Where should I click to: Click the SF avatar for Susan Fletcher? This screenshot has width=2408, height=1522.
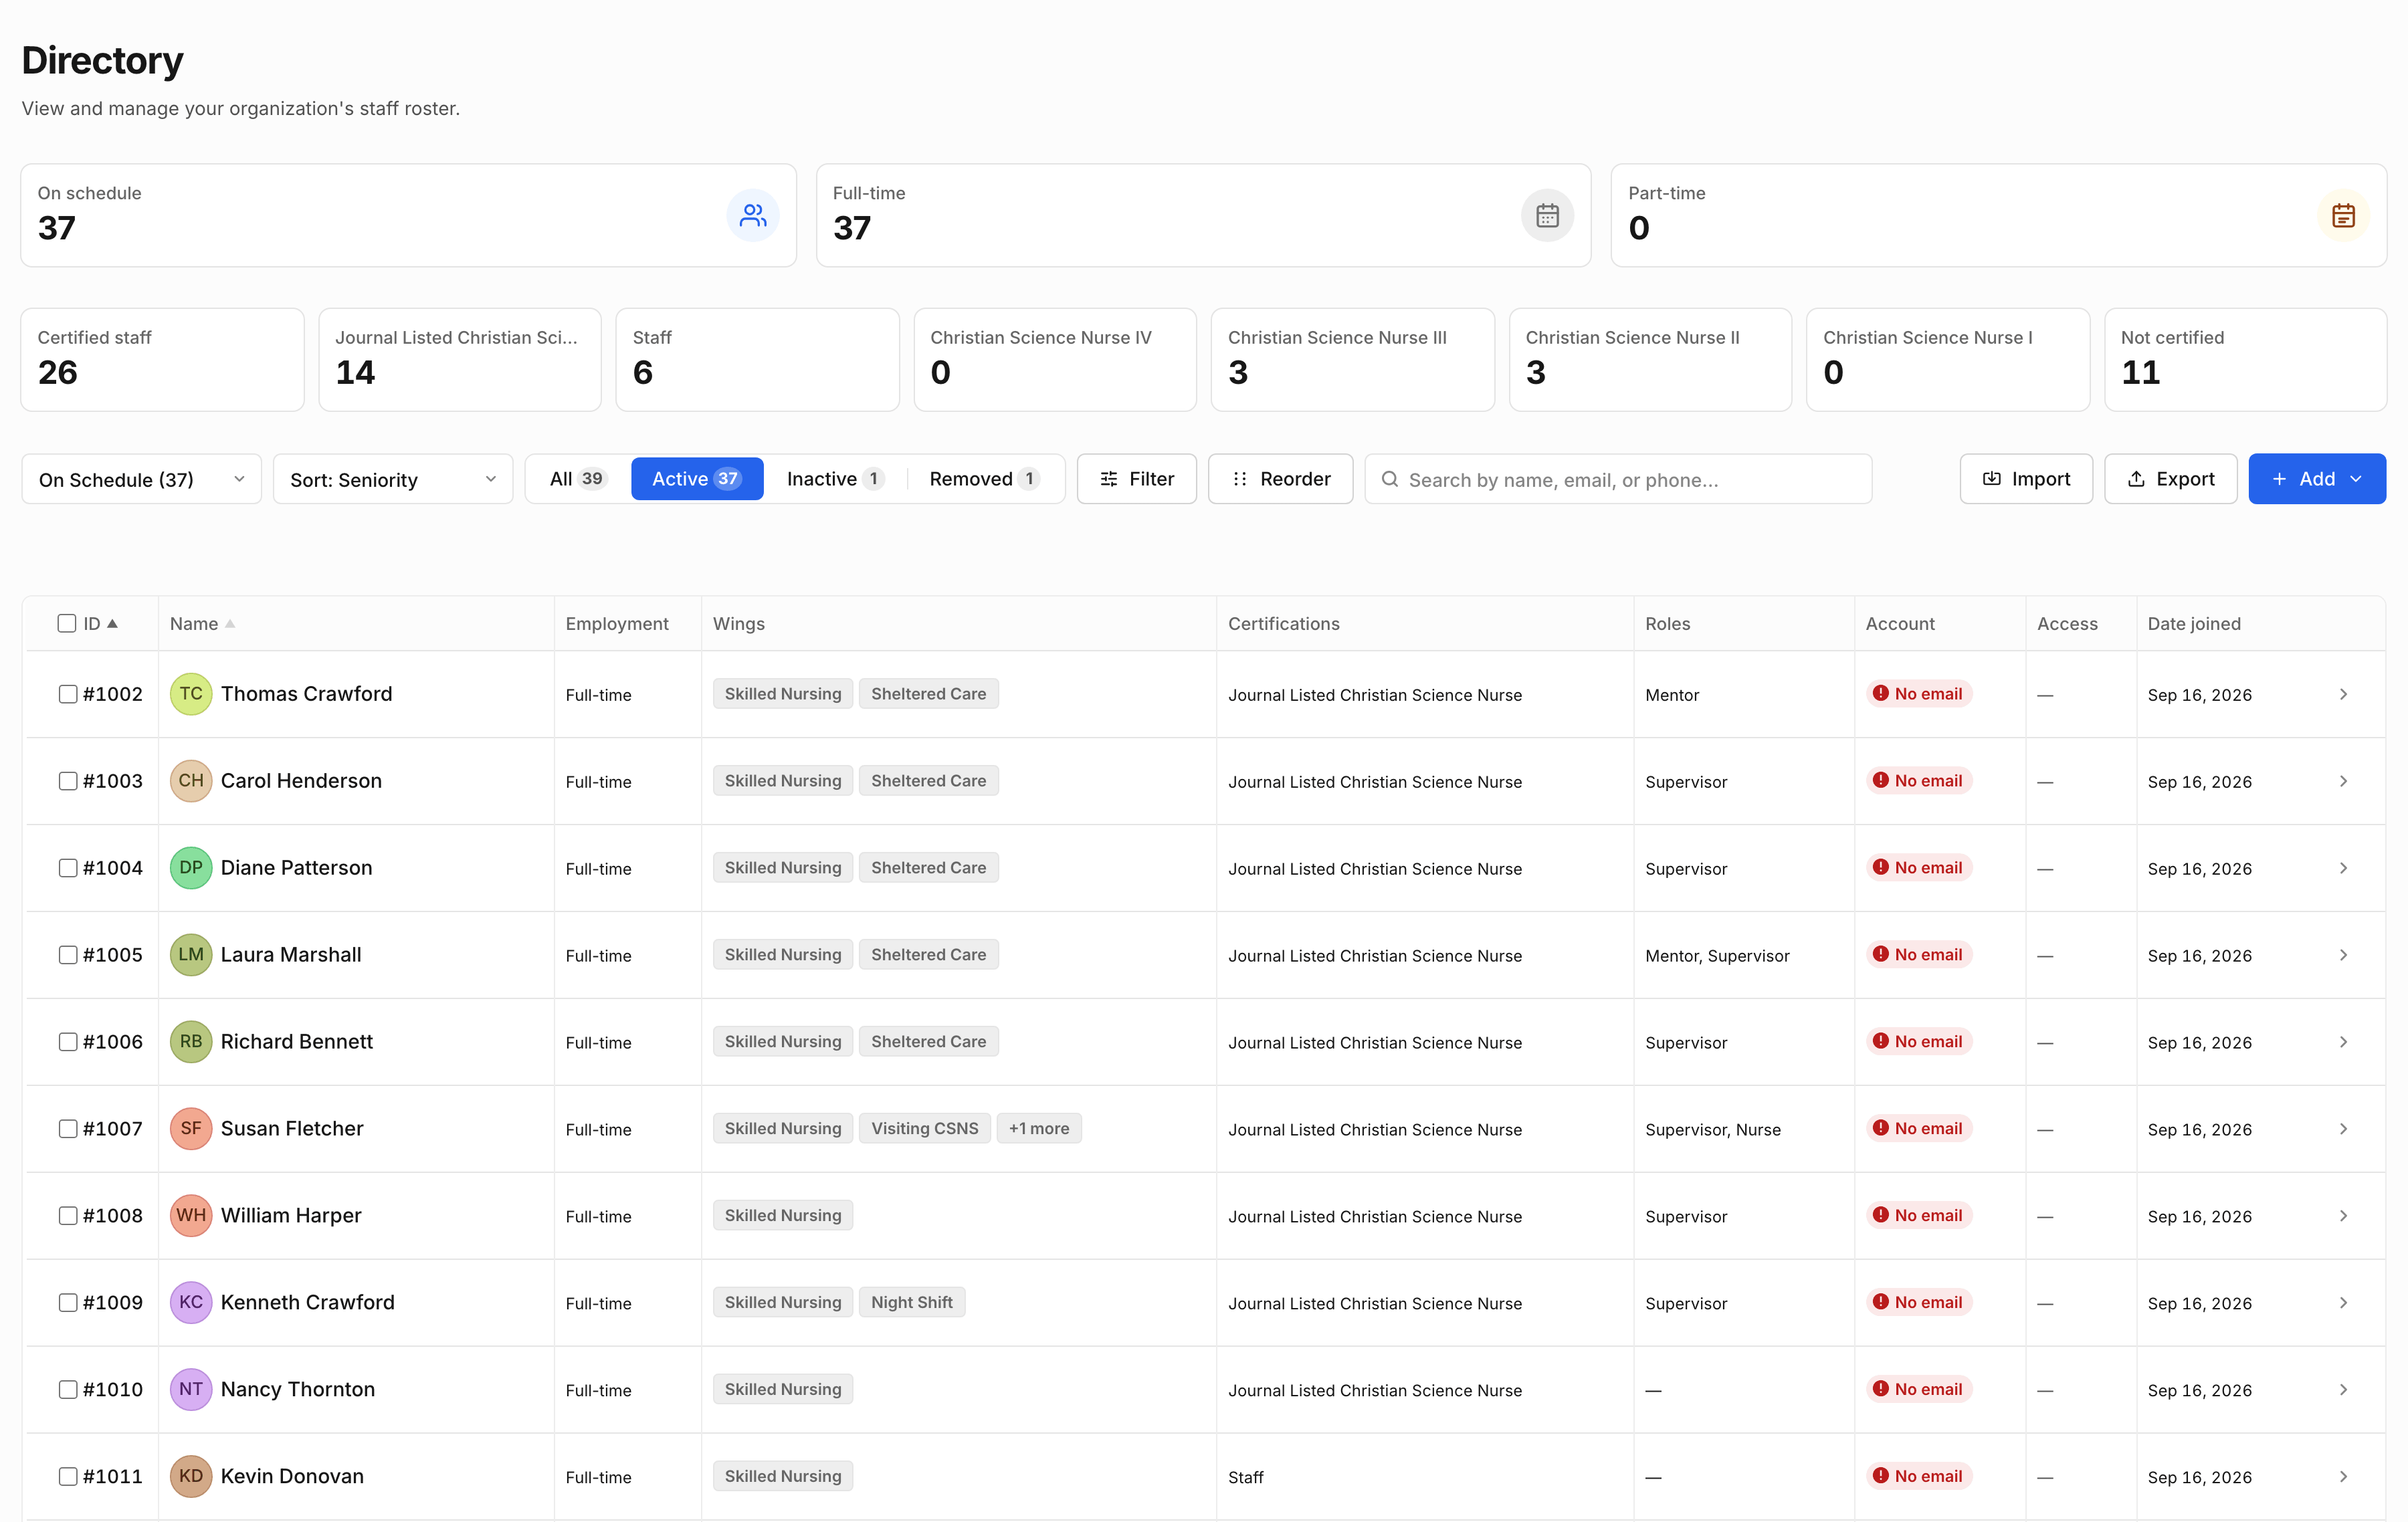191,1129
